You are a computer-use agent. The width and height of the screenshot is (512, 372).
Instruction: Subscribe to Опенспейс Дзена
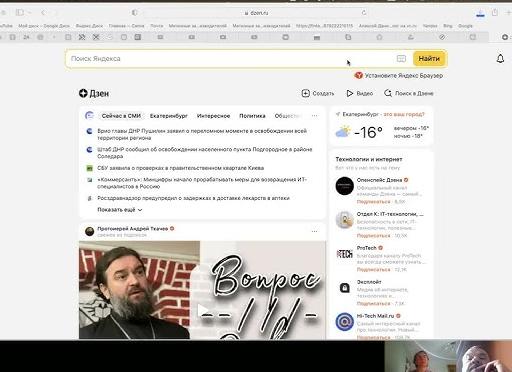coord(373,202)
